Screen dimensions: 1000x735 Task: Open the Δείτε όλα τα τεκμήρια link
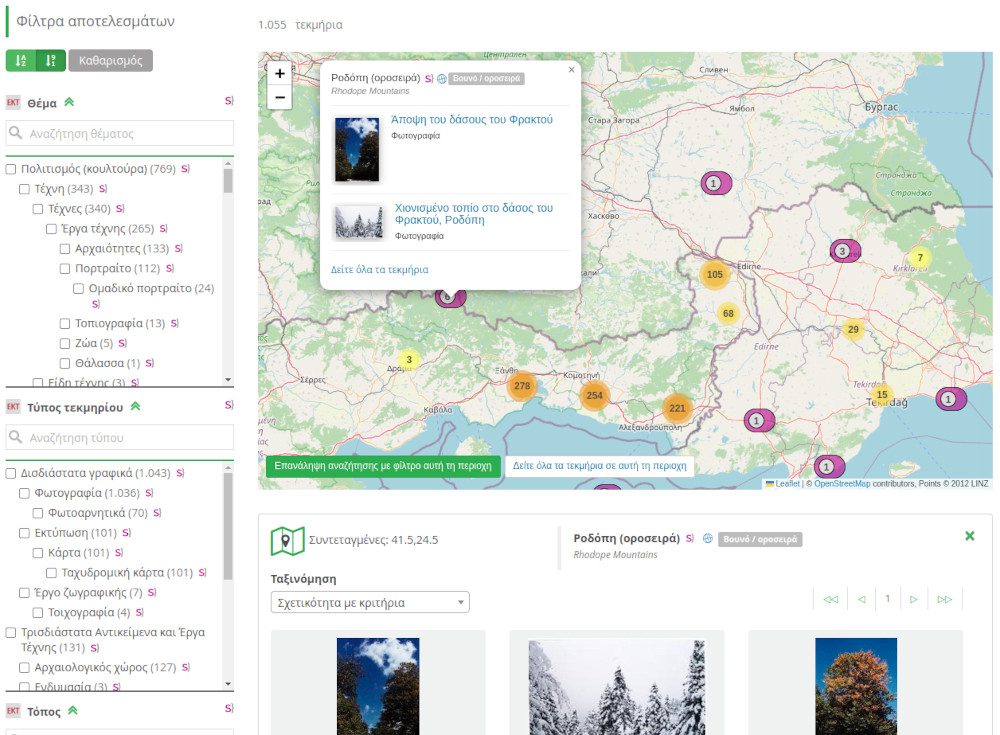coord(379,269)
